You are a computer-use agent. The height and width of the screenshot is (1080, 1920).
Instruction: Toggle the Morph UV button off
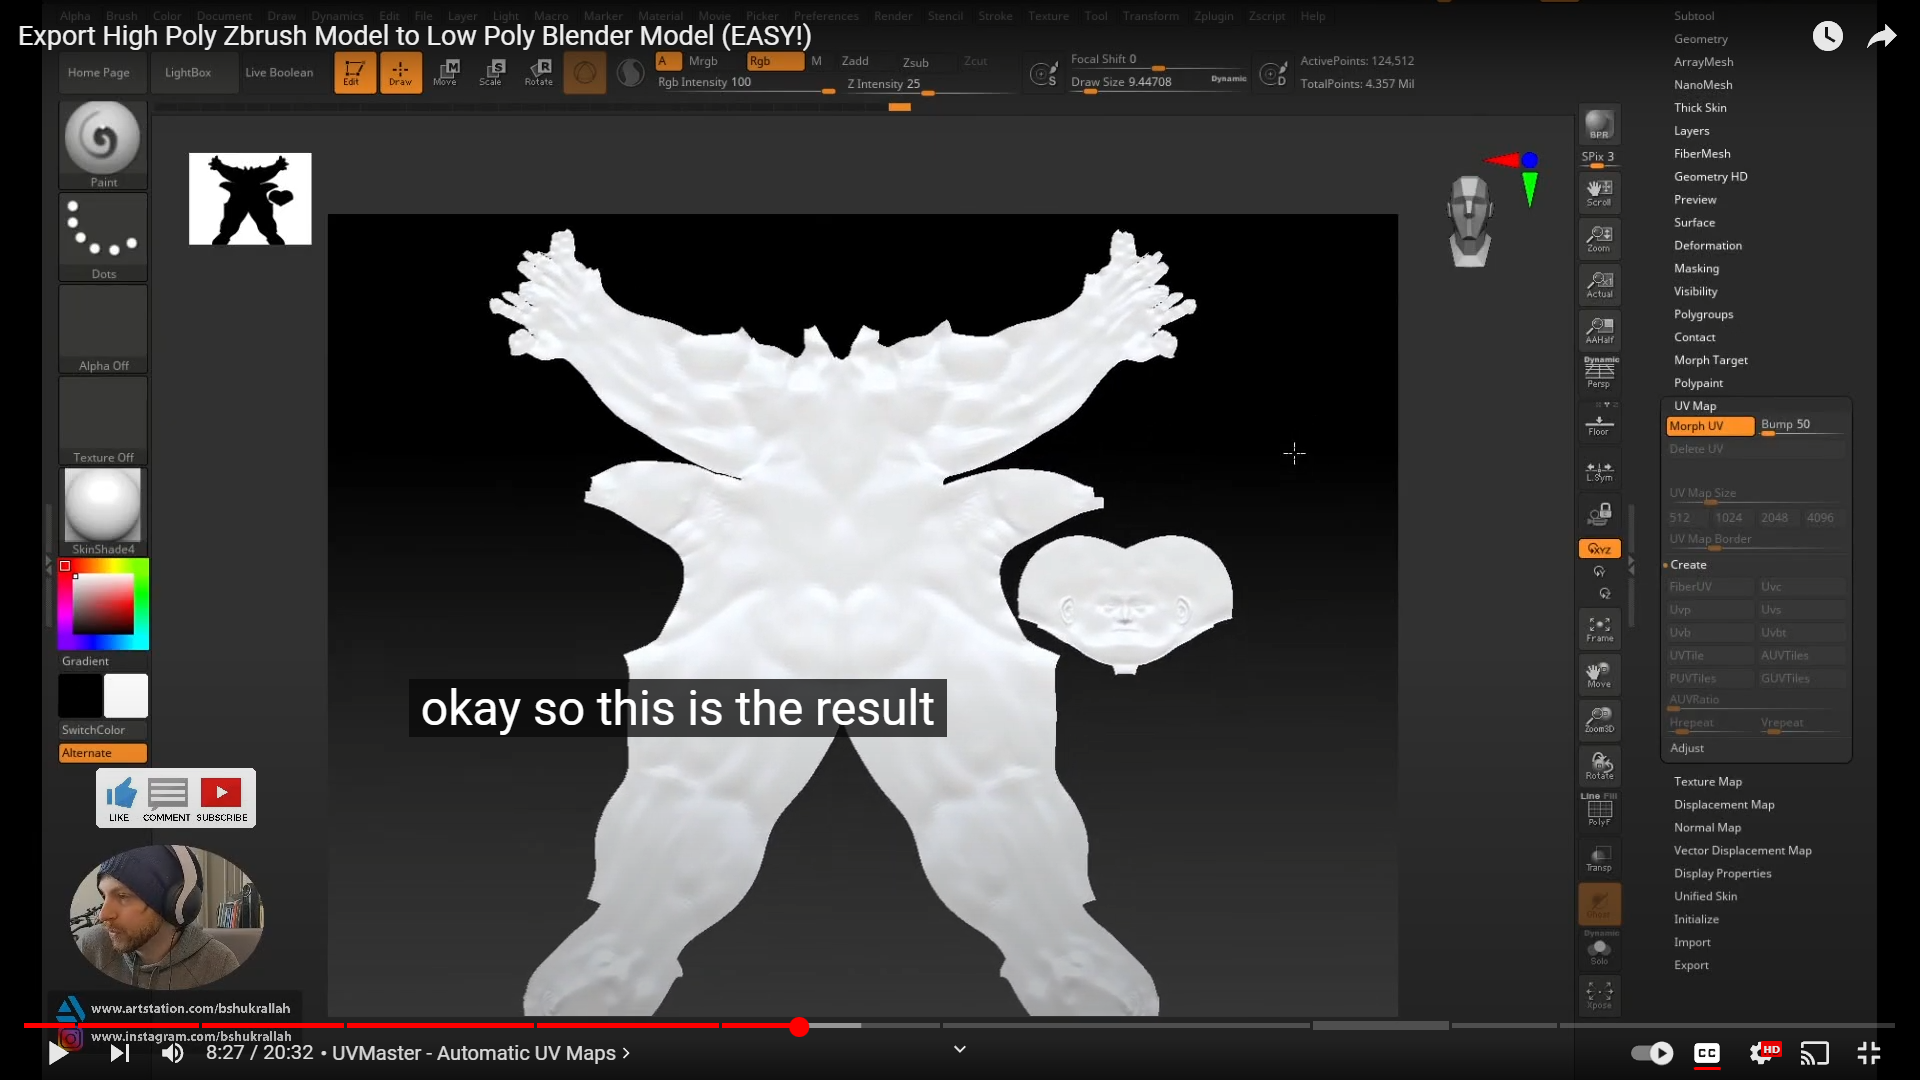click(1709, 426)
